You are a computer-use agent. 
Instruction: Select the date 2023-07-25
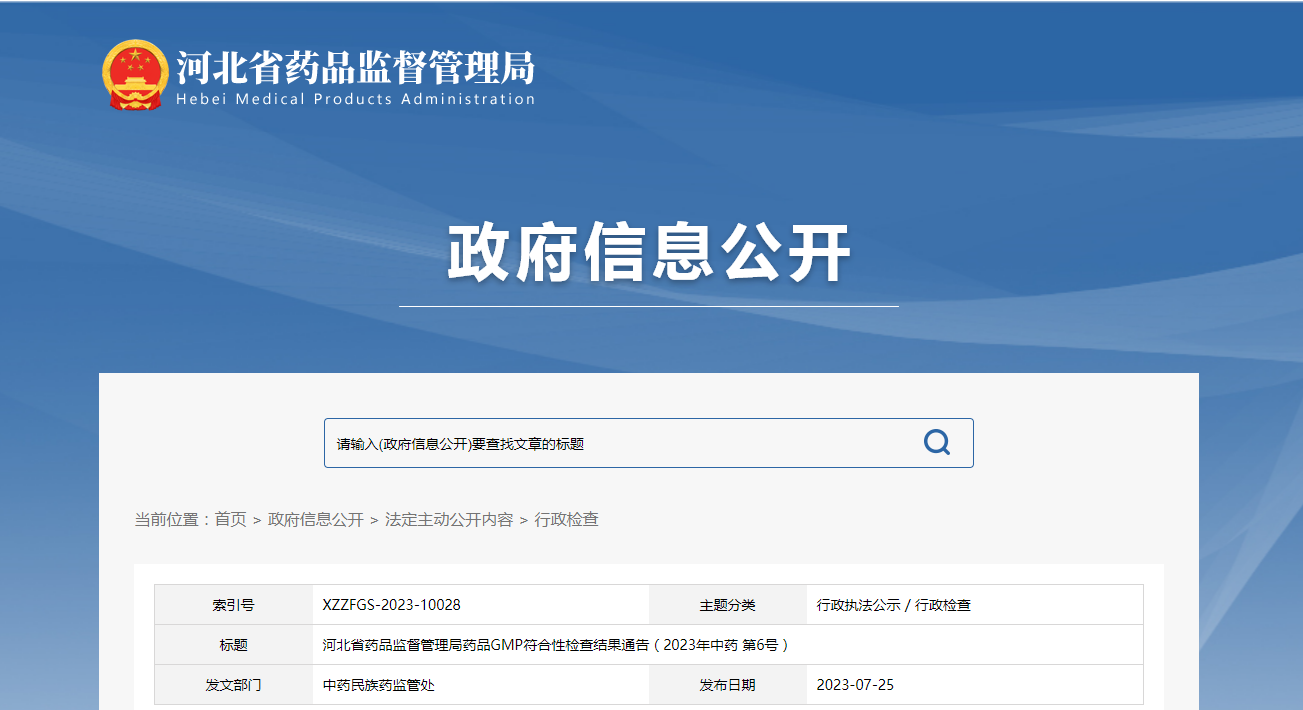855,685
